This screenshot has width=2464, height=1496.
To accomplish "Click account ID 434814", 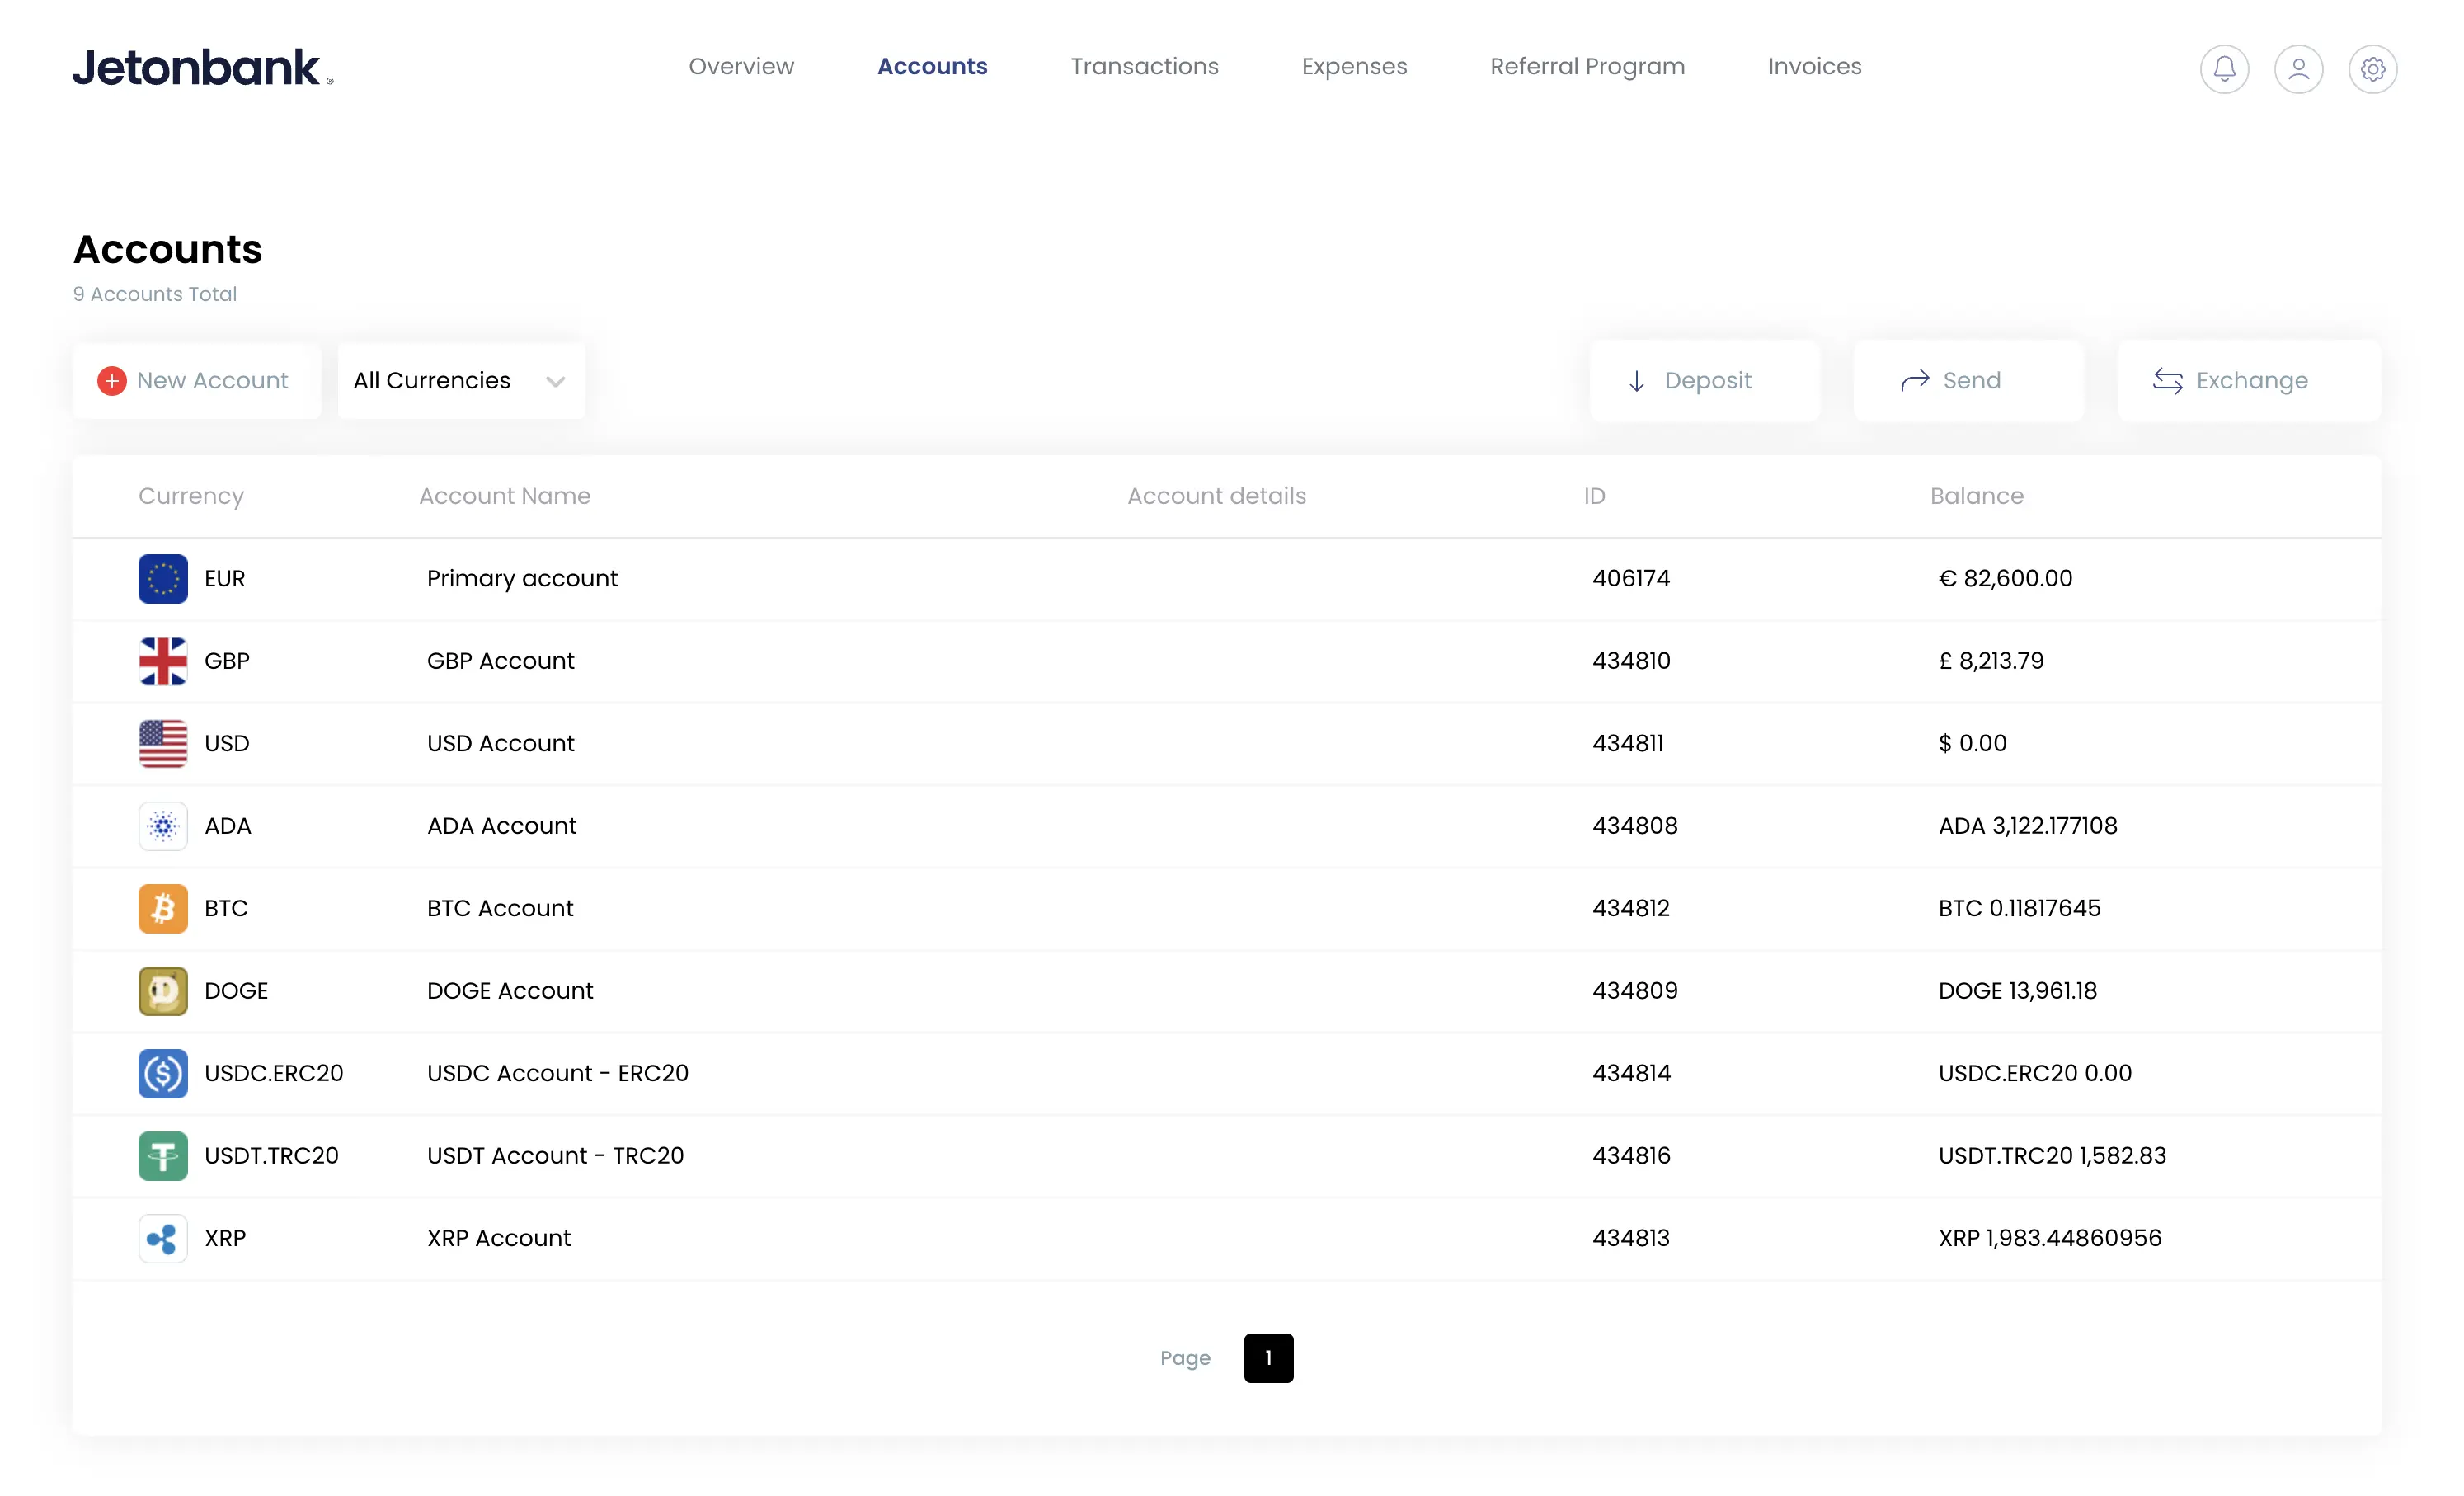I will point(1631,1074).
